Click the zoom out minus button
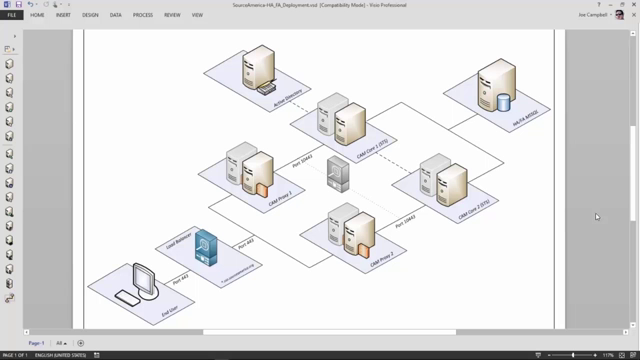 pos(549,355)
